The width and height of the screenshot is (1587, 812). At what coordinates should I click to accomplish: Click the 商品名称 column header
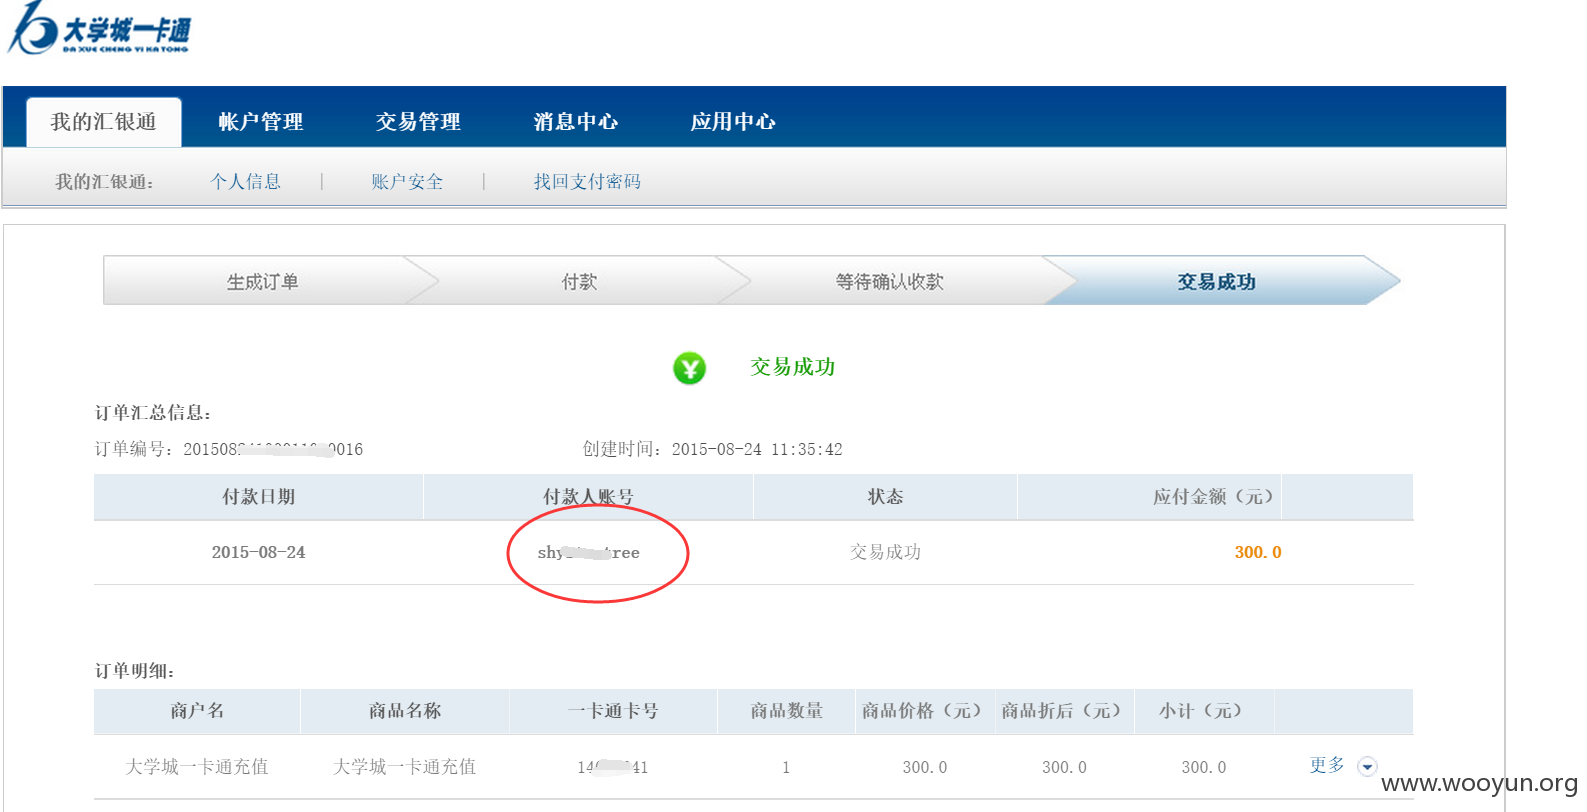click(405, 711)
